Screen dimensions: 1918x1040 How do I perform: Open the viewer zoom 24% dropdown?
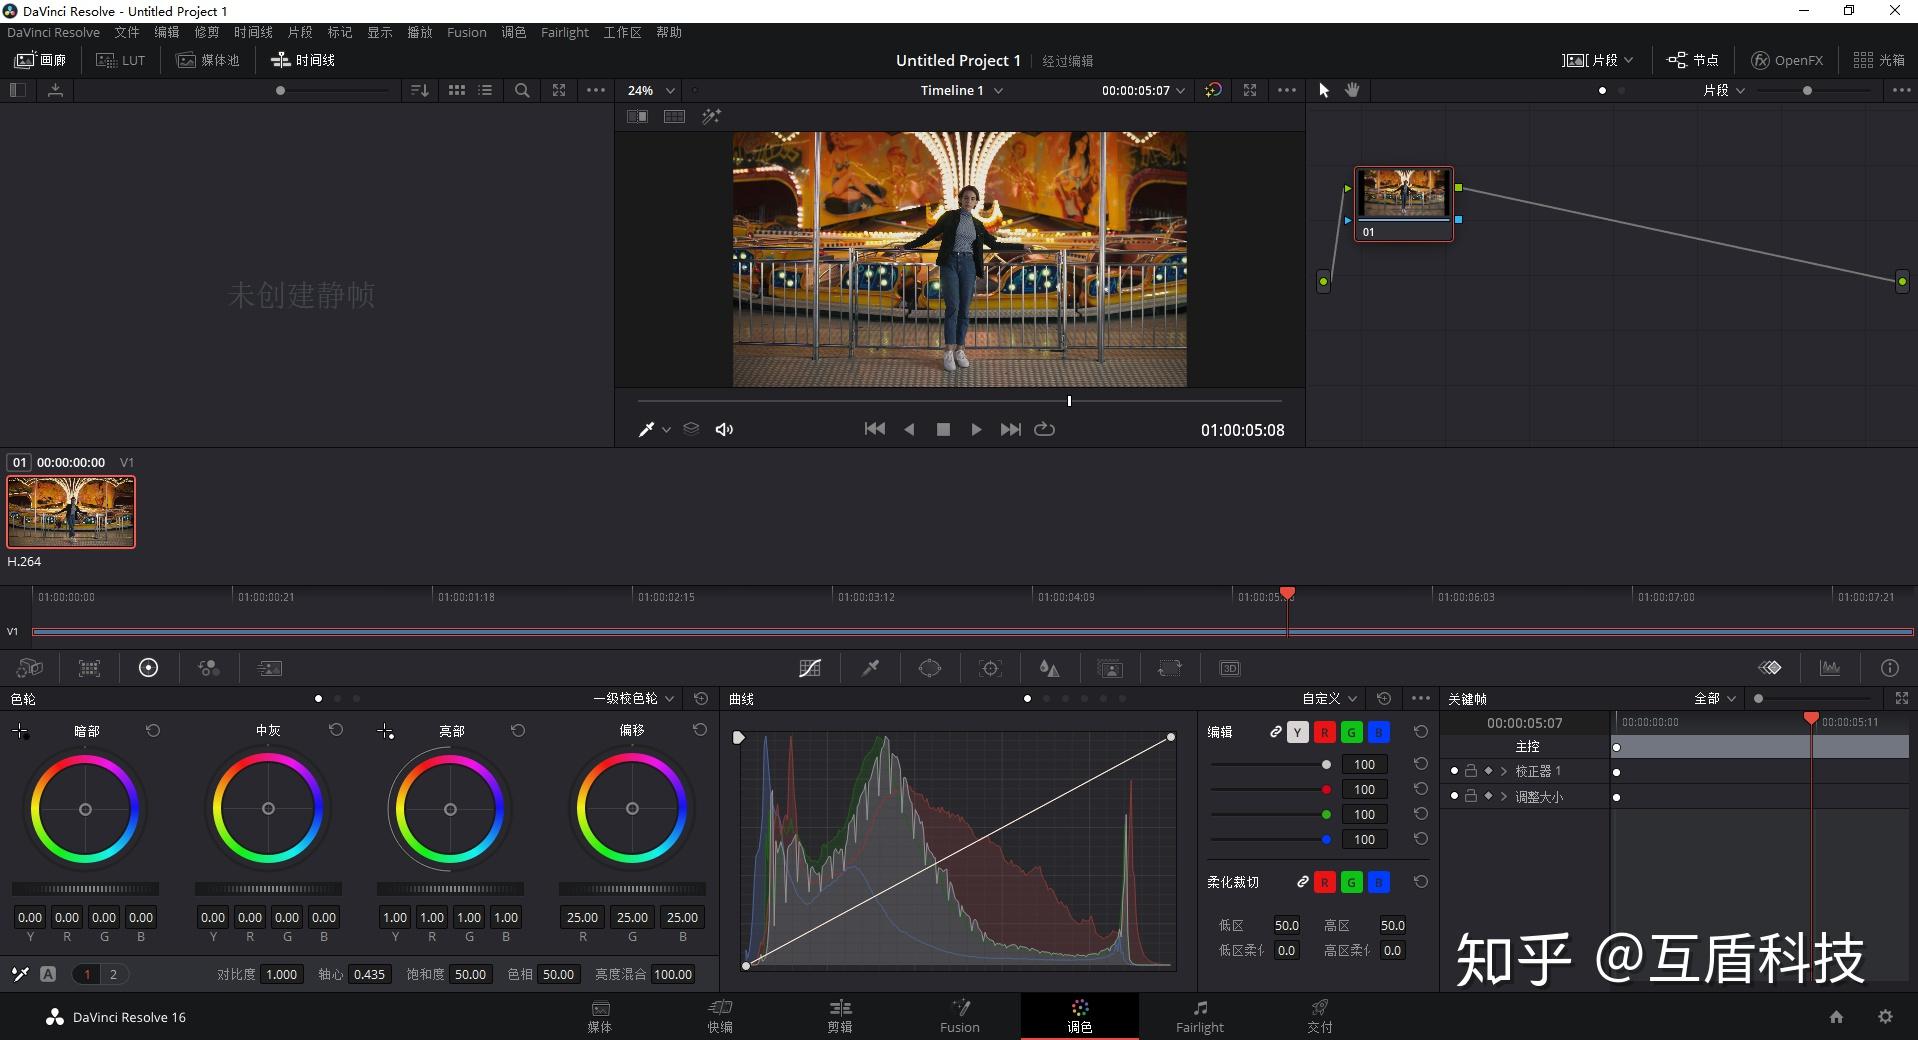click(x=651, y=90)
